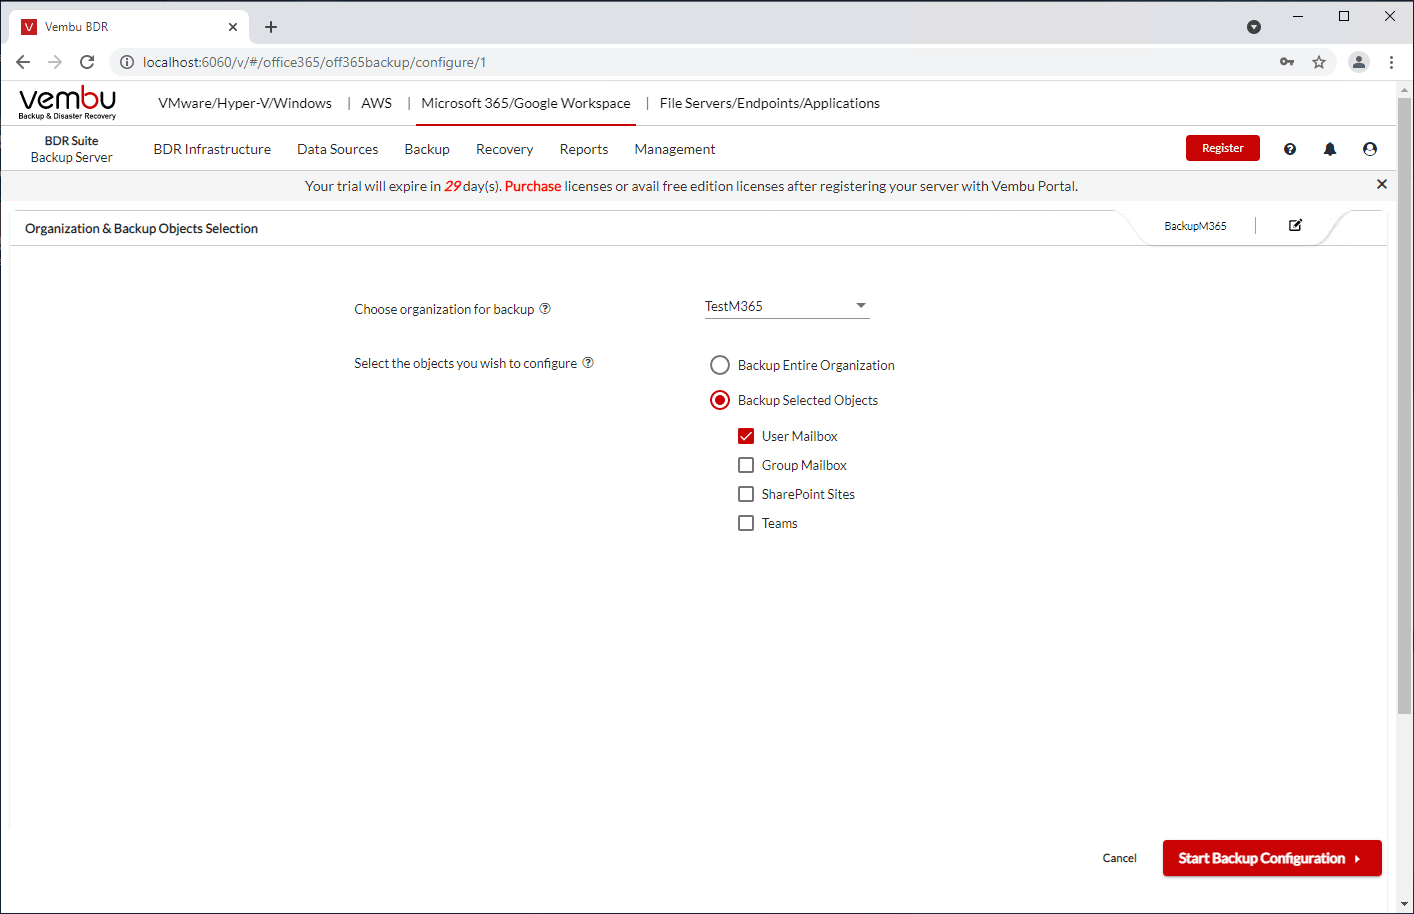This screenshot has width=1414, height=914.
Task: Click the BDR Suite Backup Server label
Action: coord(72,149)
